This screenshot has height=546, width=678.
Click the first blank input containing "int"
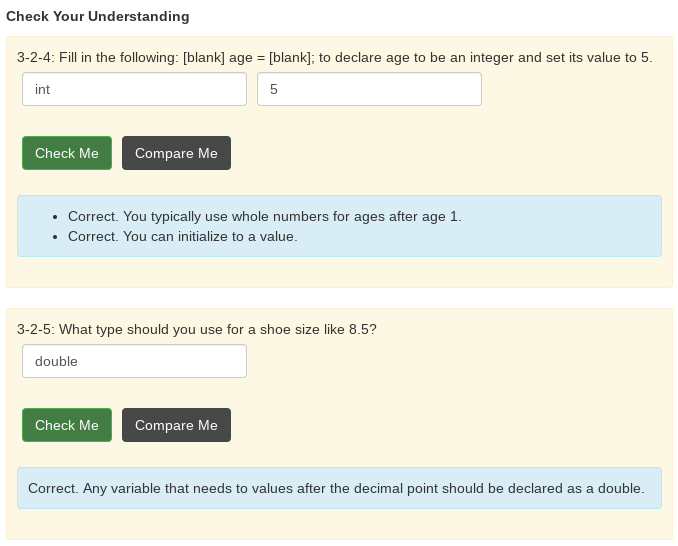[x=134, y=89]
